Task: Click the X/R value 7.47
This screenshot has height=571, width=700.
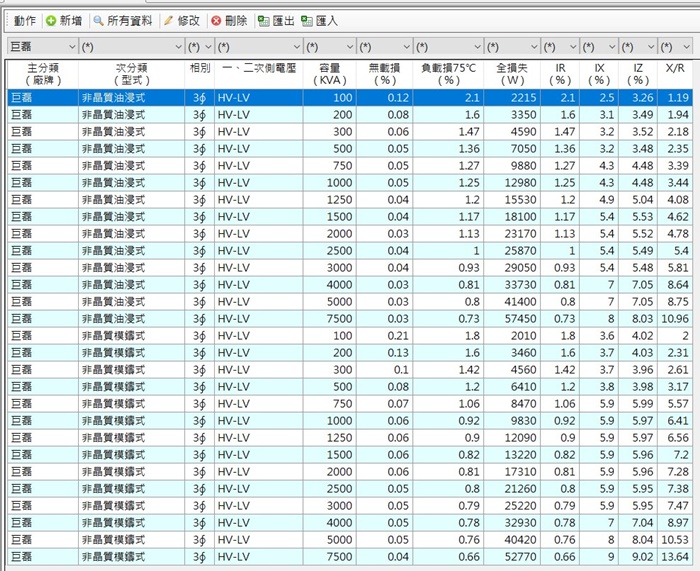Action: [678, 505]
